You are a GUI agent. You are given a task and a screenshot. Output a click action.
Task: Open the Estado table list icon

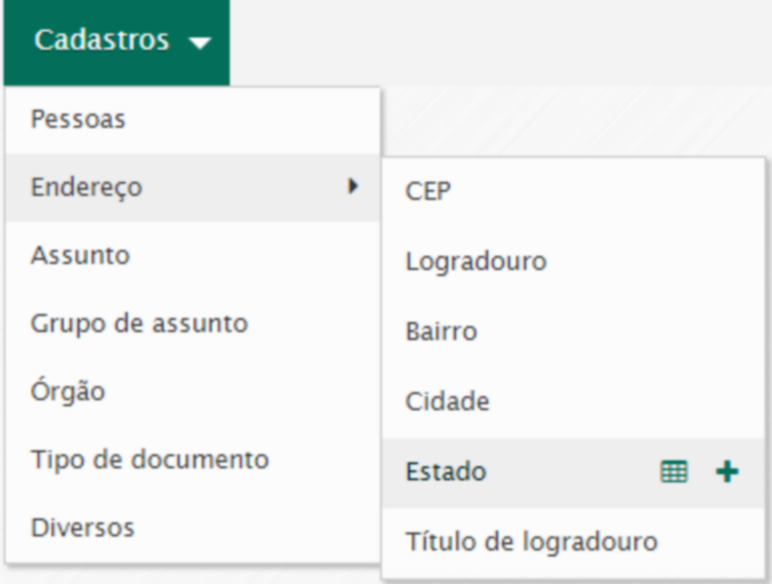674,473
